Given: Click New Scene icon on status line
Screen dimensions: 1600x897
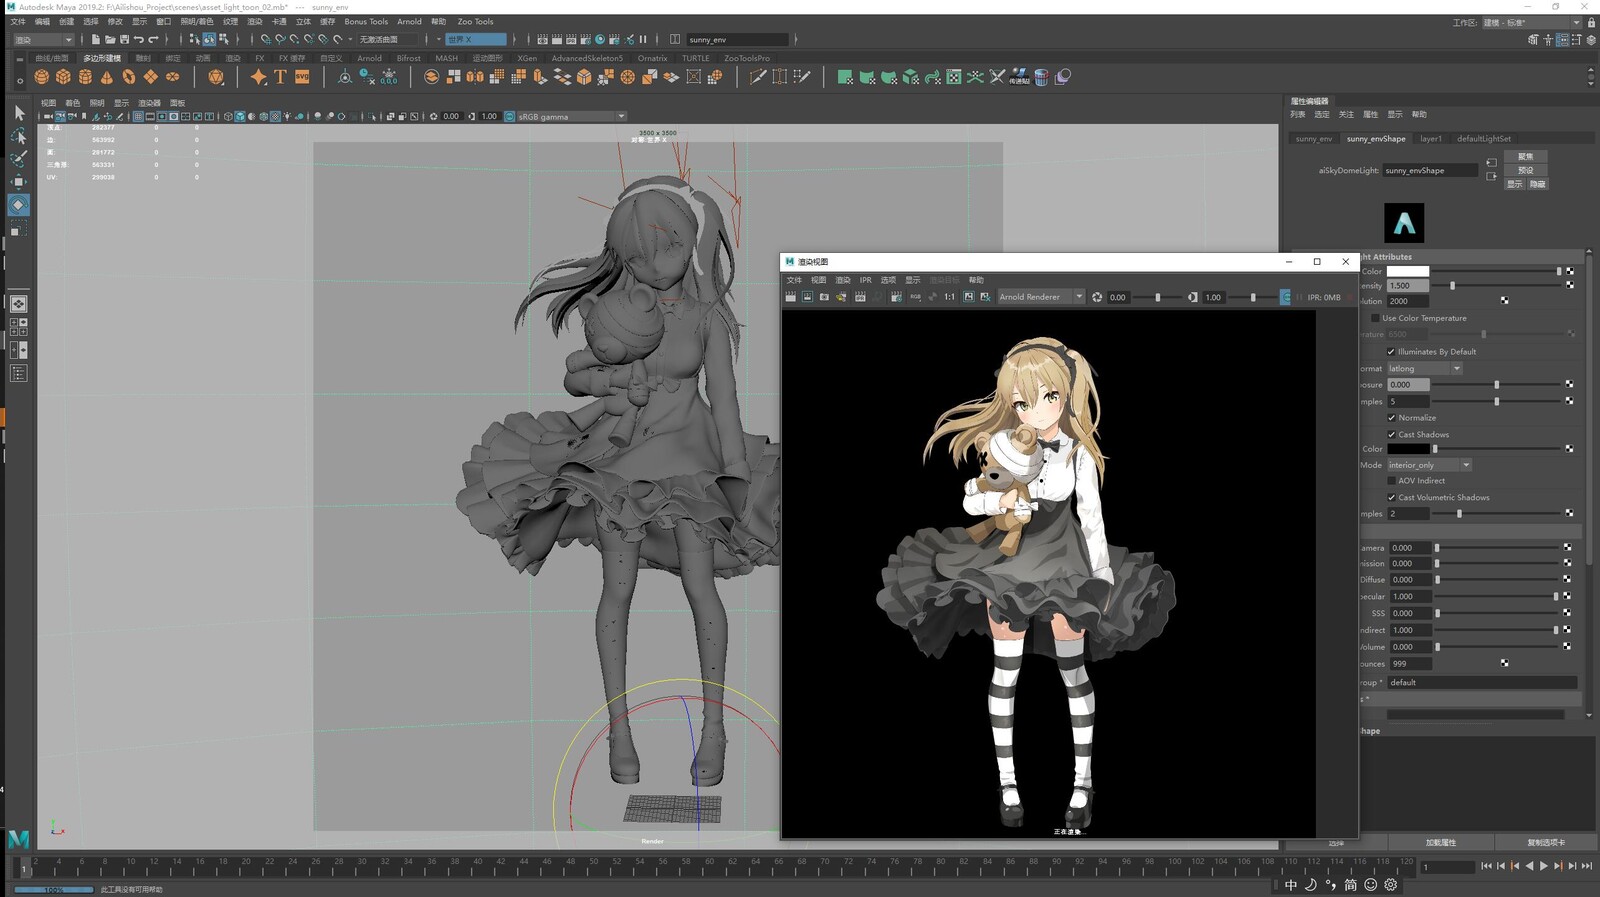Looking at the screenshot, I should (x=96, y=39).
